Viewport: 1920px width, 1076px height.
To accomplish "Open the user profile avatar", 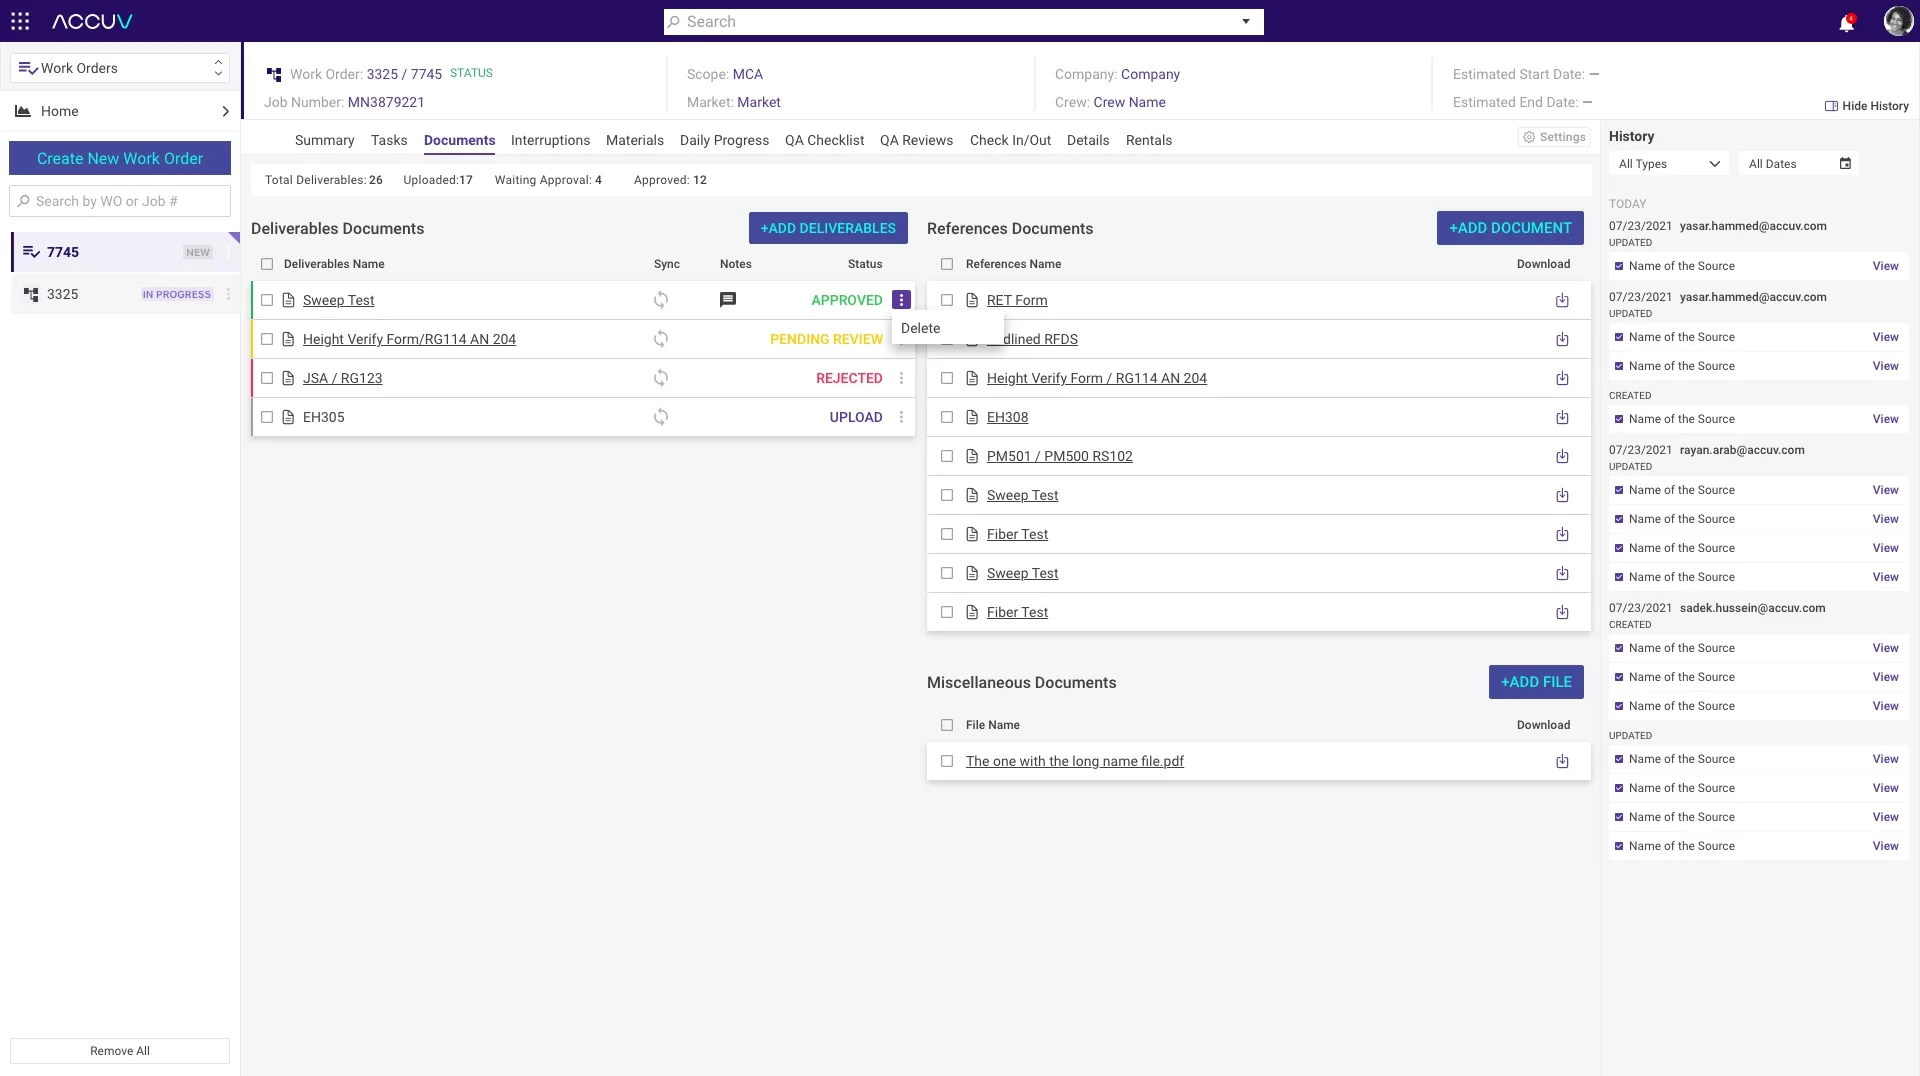I will pyautogui.click(x=1897, y=21).
